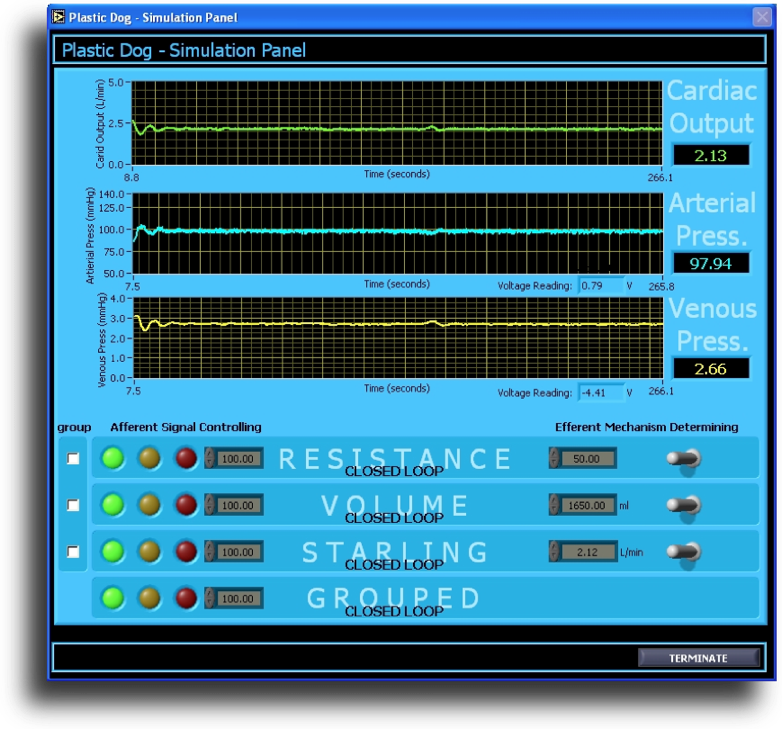Viewport: 782px width, 729px height.
Task: Flip the Resistance efferent toggle switch
Action: pos(685,459)
